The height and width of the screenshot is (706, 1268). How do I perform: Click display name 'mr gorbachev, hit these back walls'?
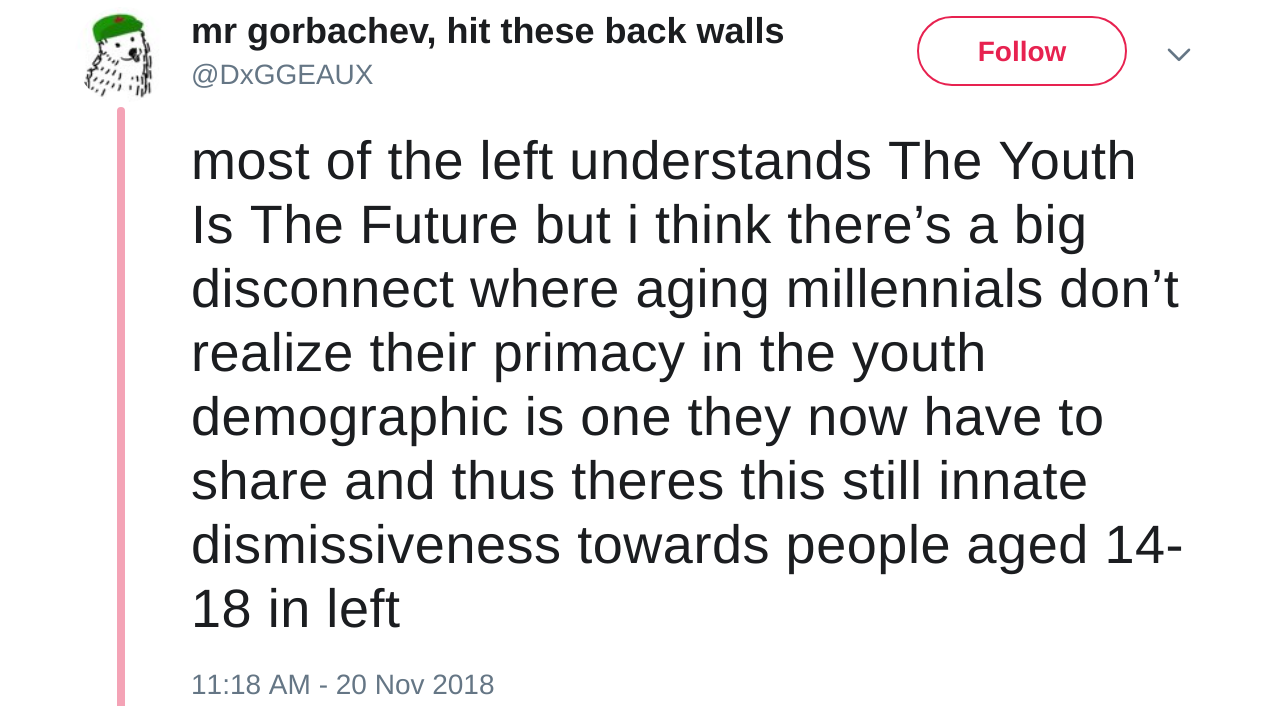pos(487,32)
